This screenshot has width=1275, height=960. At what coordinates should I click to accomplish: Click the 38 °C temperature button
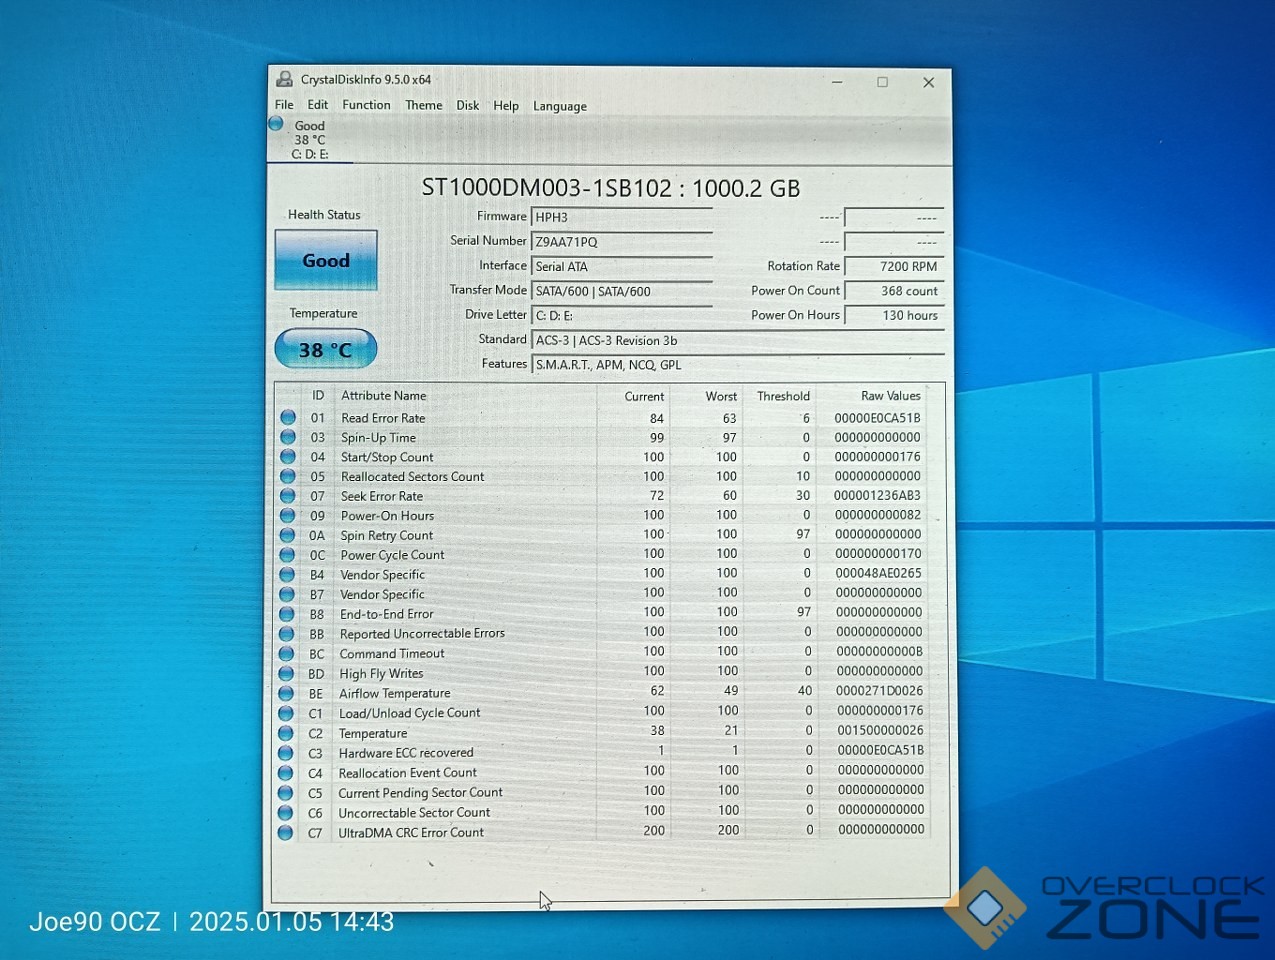pyautogui.click(x=326, y=349)
